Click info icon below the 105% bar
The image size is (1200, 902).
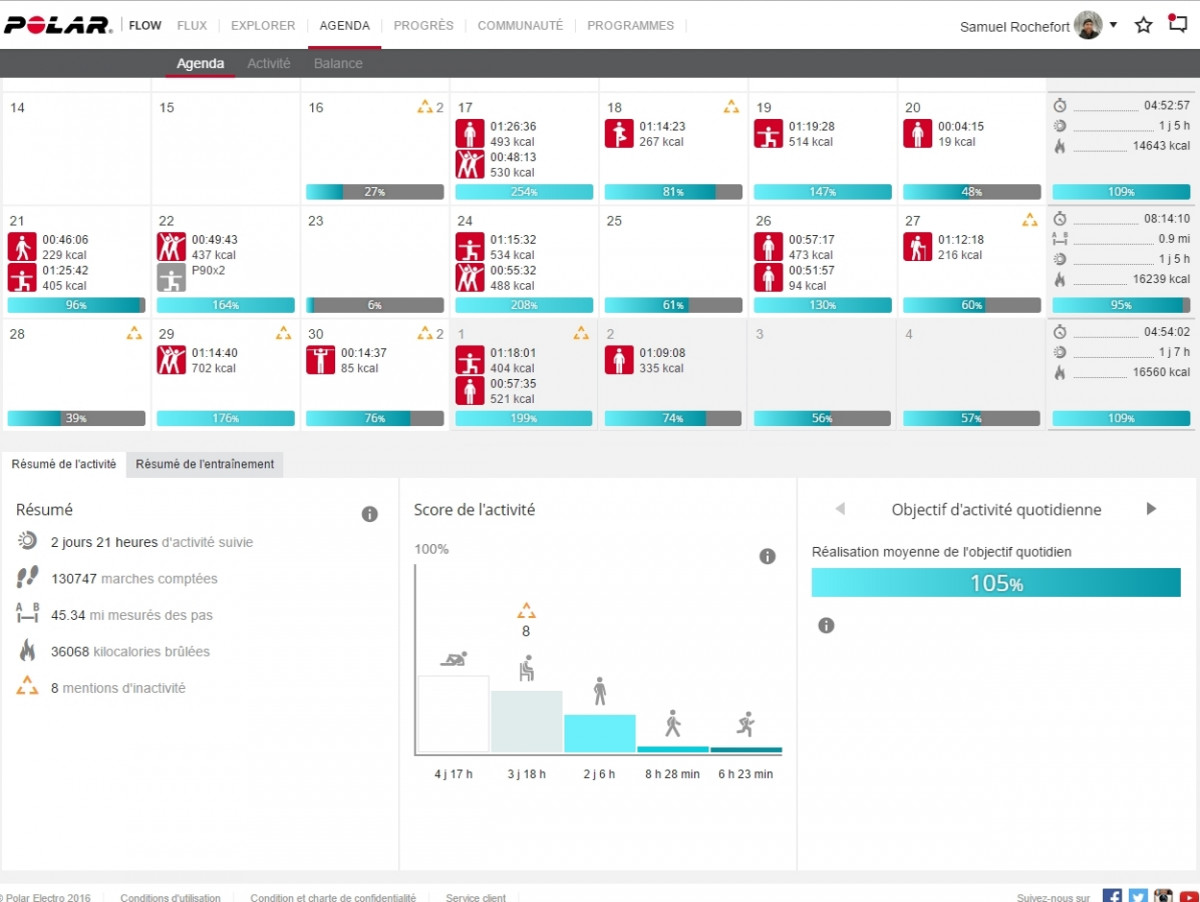(x=826, y=625)
